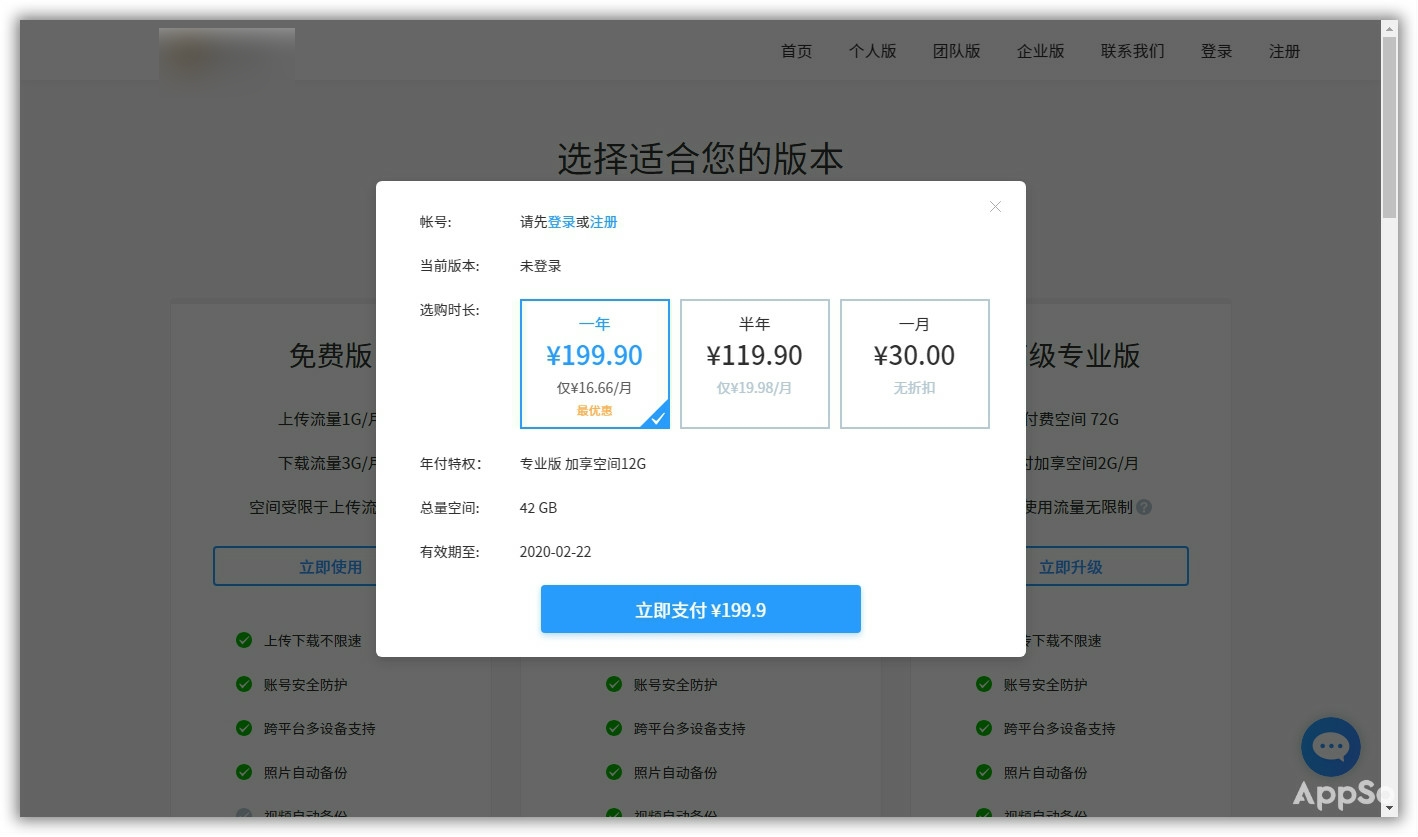Screen dimensions: 1418x837
Task: Click the green check beside 上传下载不限速
Action: [x=243, y=640]
